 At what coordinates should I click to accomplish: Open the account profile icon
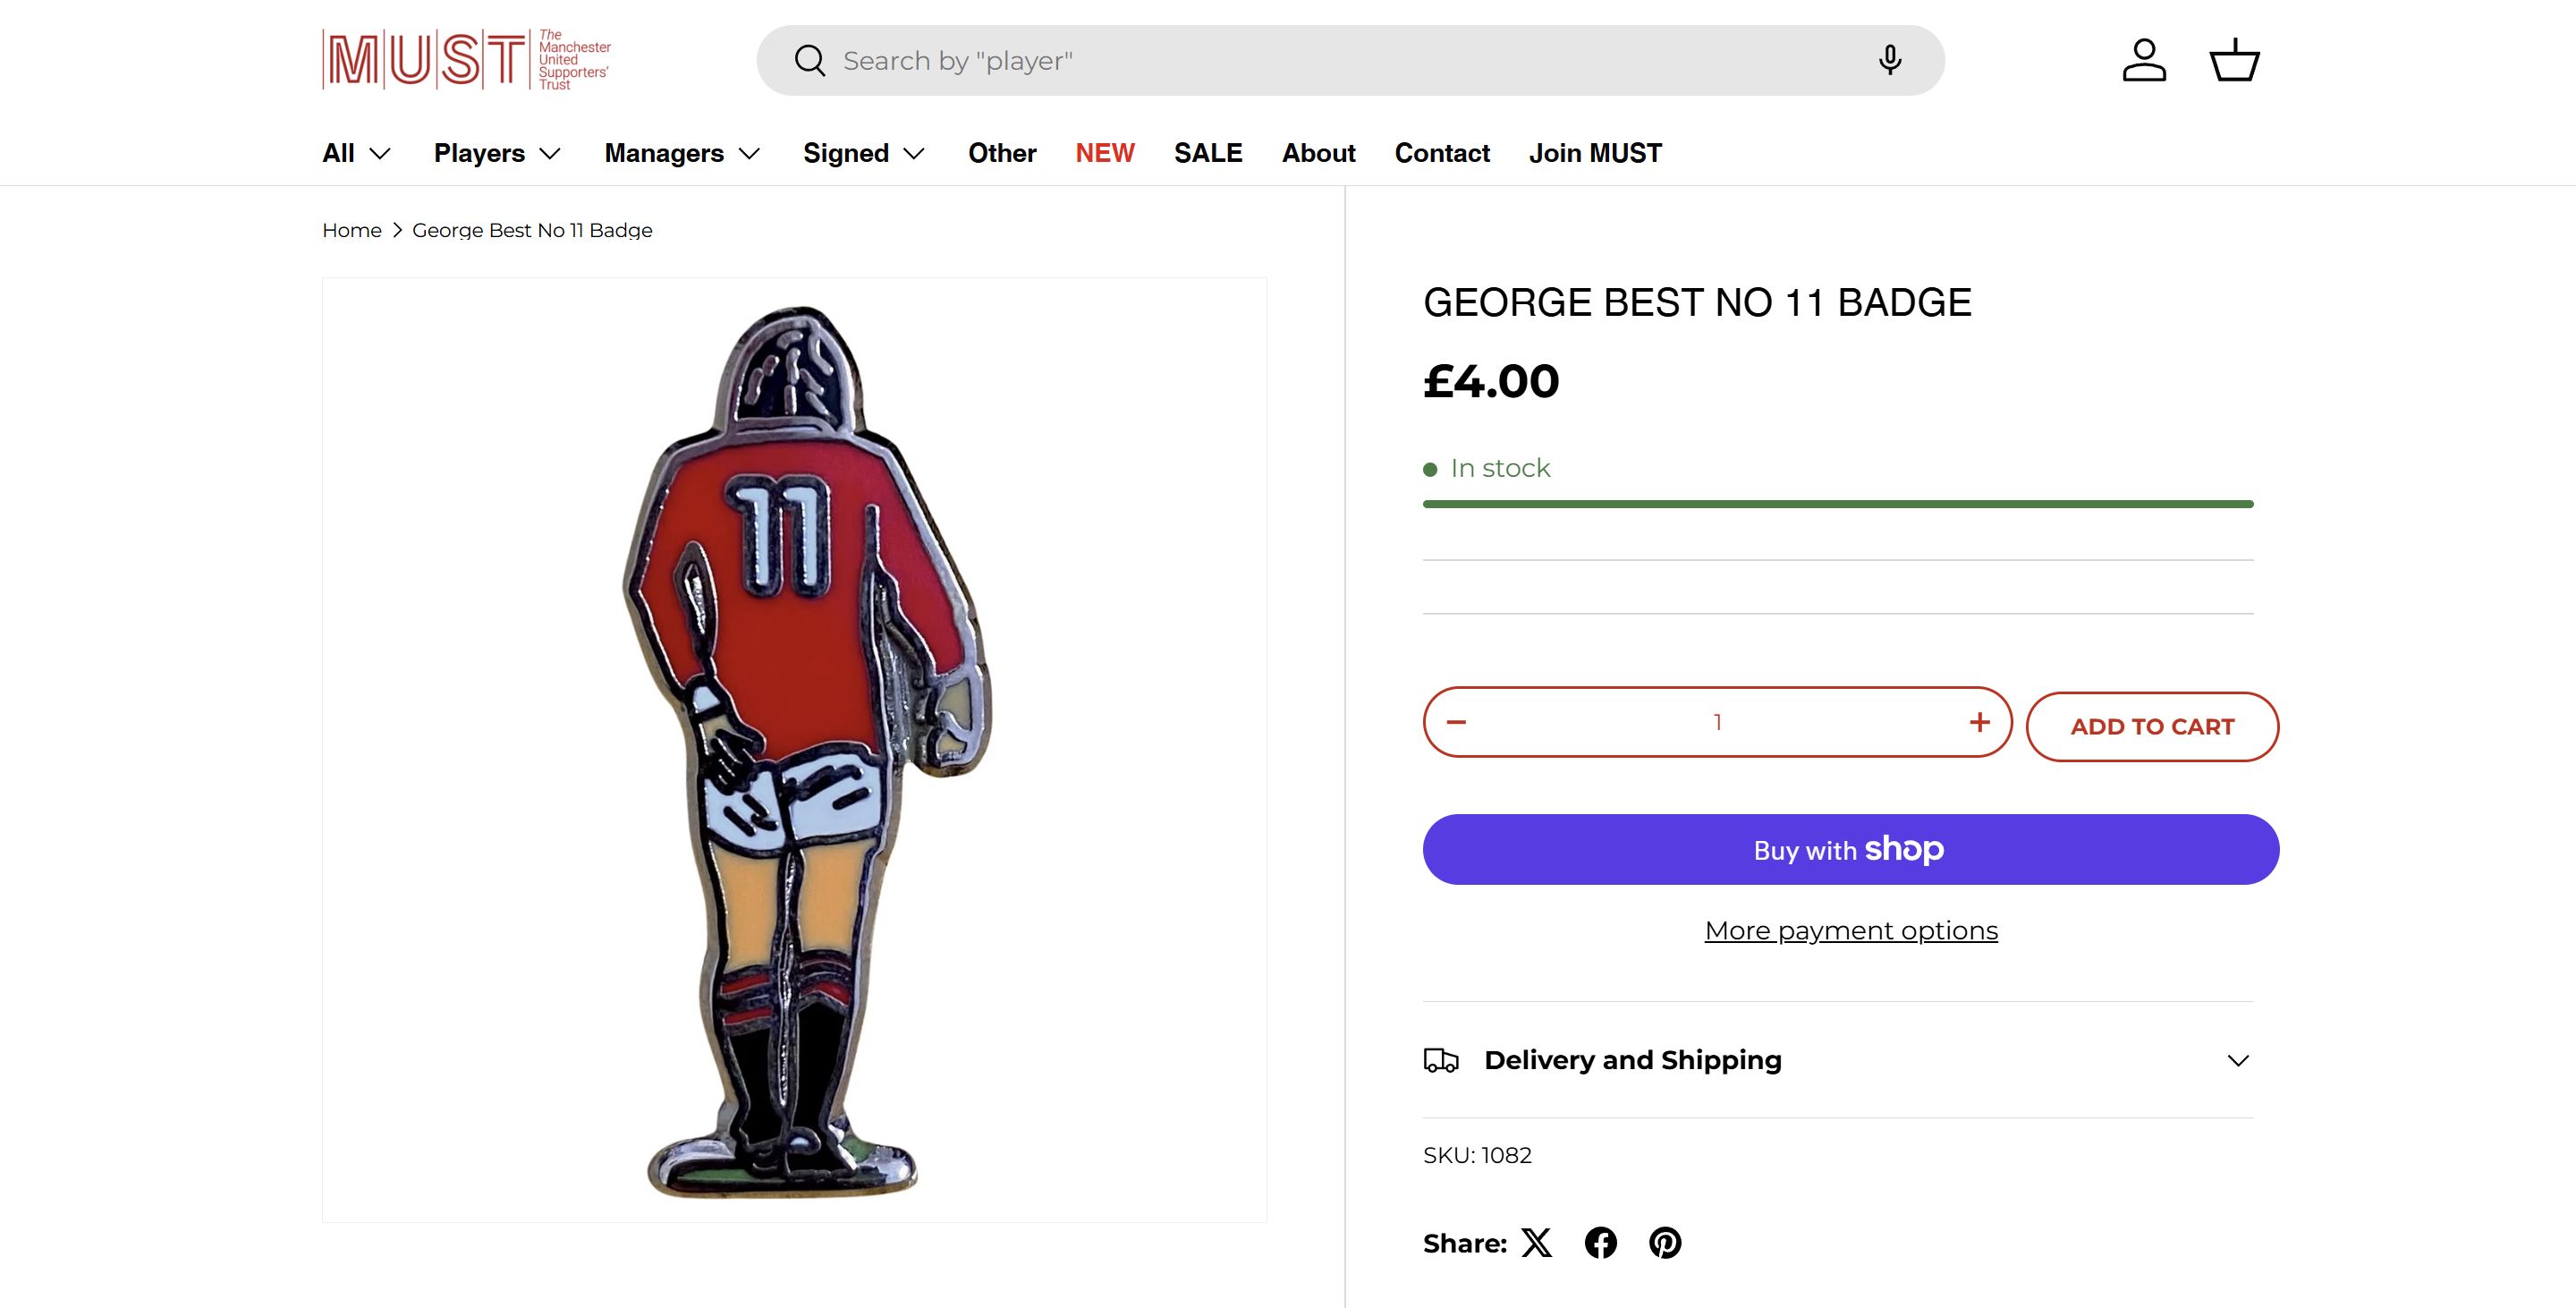click(x=2144, y=60)
